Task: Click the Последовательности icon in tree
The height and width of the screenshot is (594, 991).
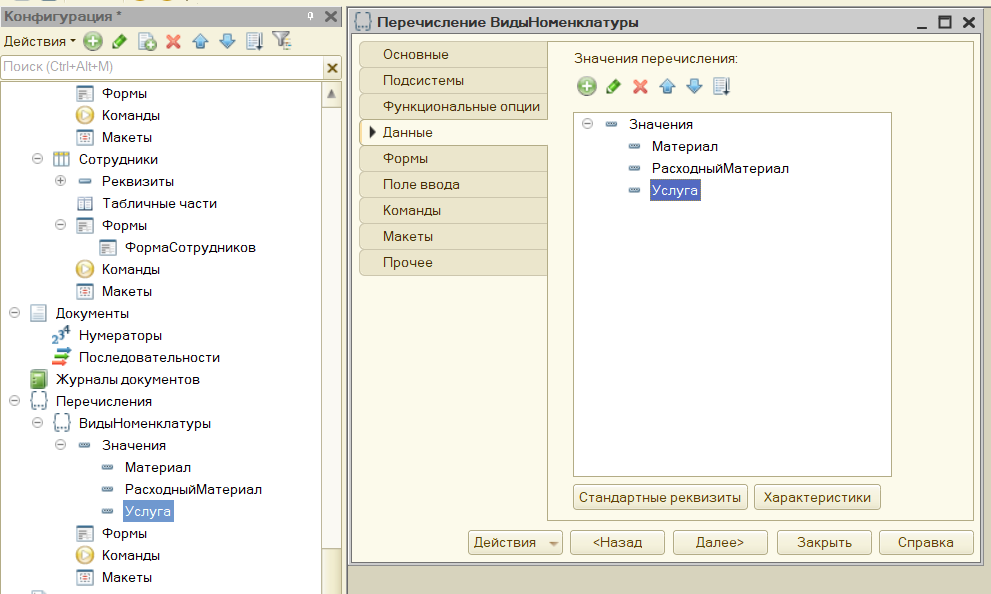Action: pyautogui.click(x=61, y=357)
